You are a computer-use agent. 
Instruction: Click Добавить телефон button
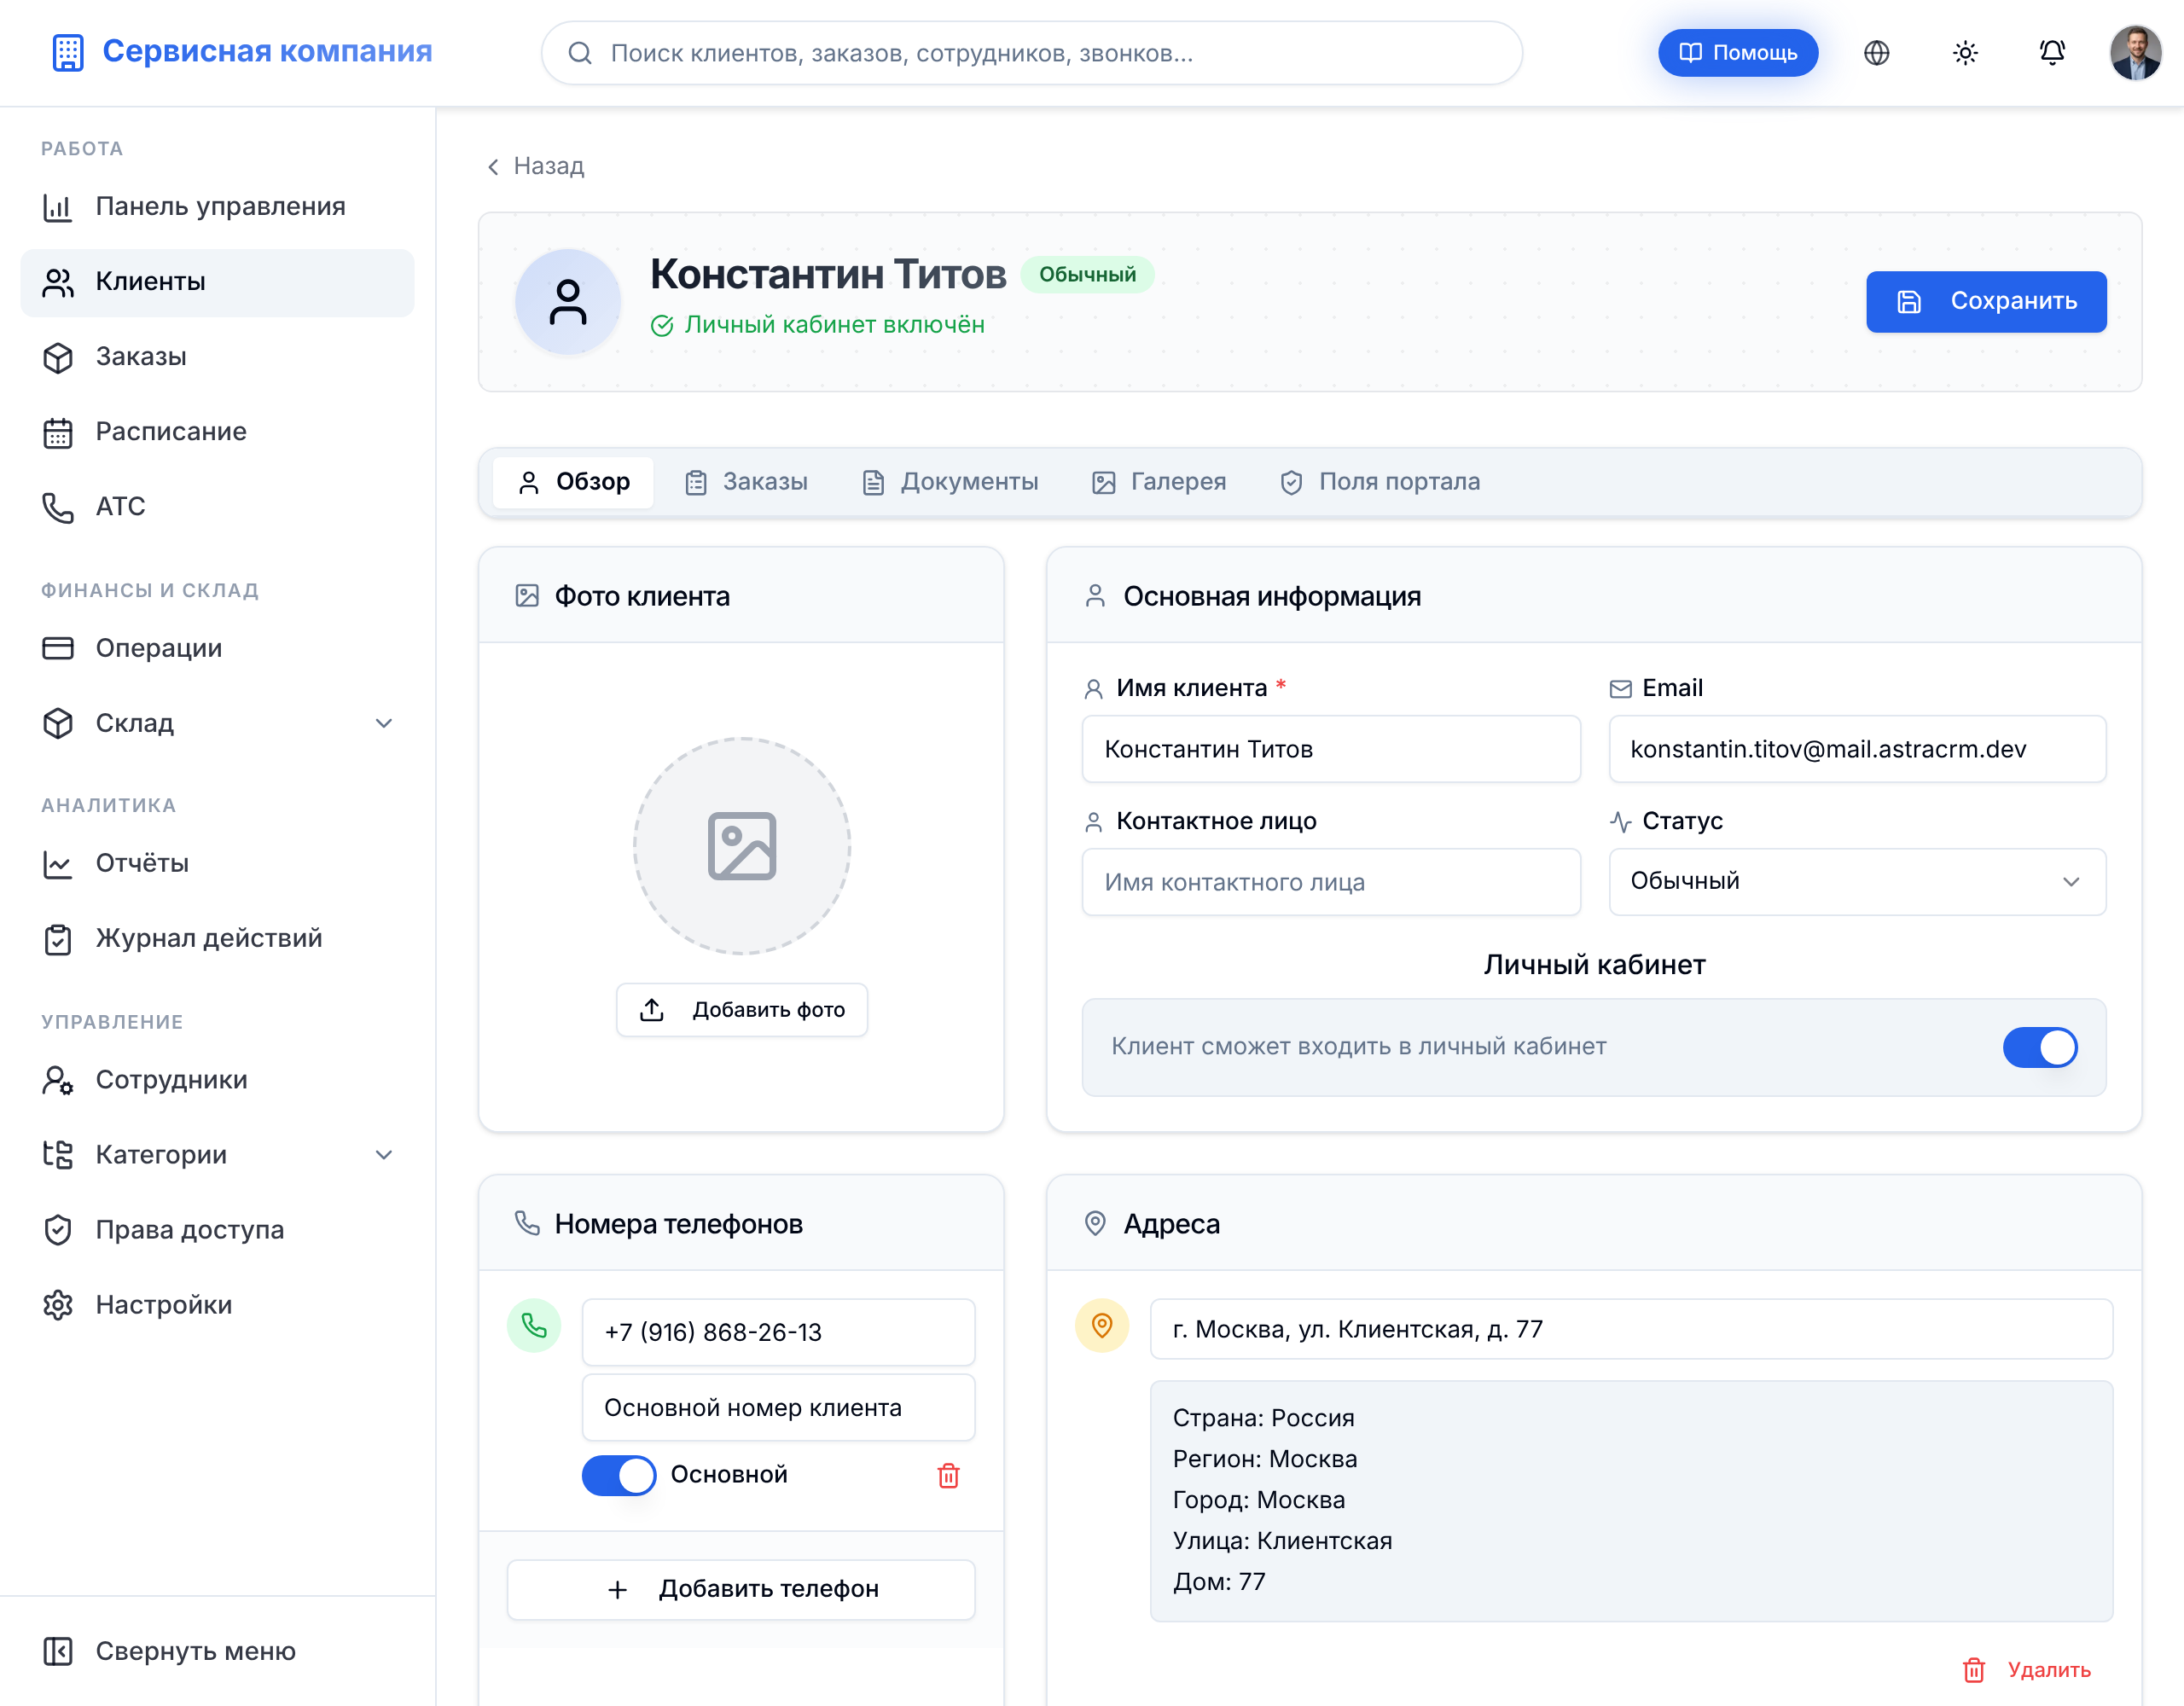742,1590
